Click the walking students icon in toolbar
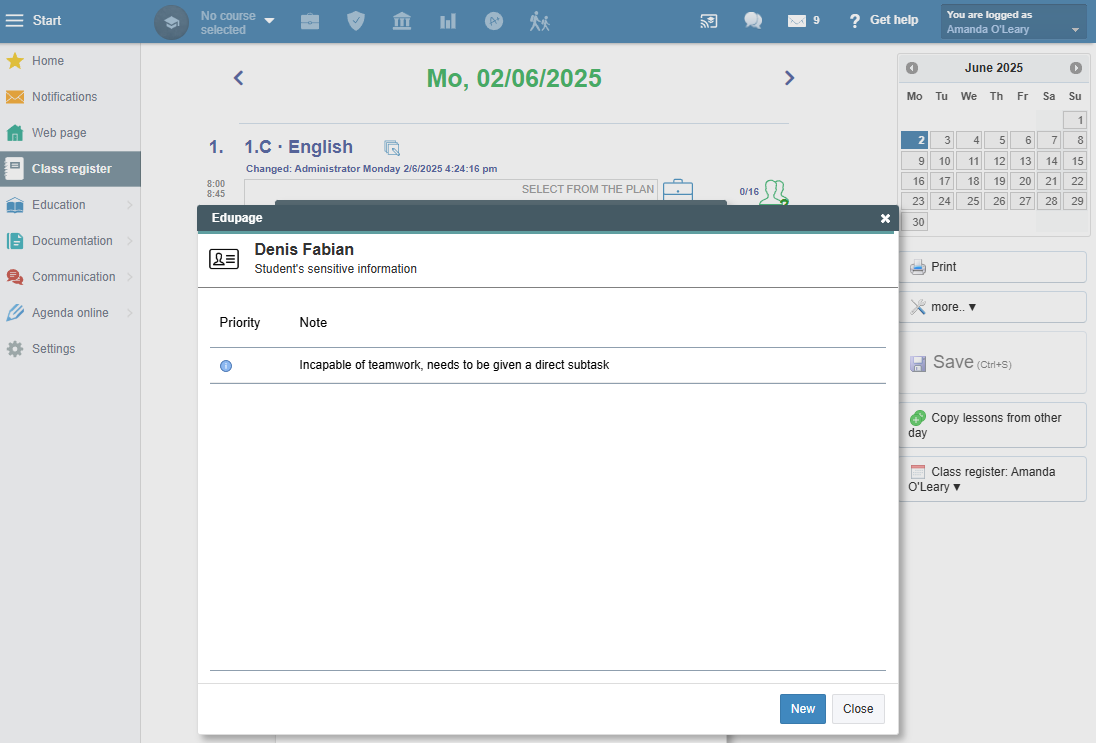 [x=540, y=21]
